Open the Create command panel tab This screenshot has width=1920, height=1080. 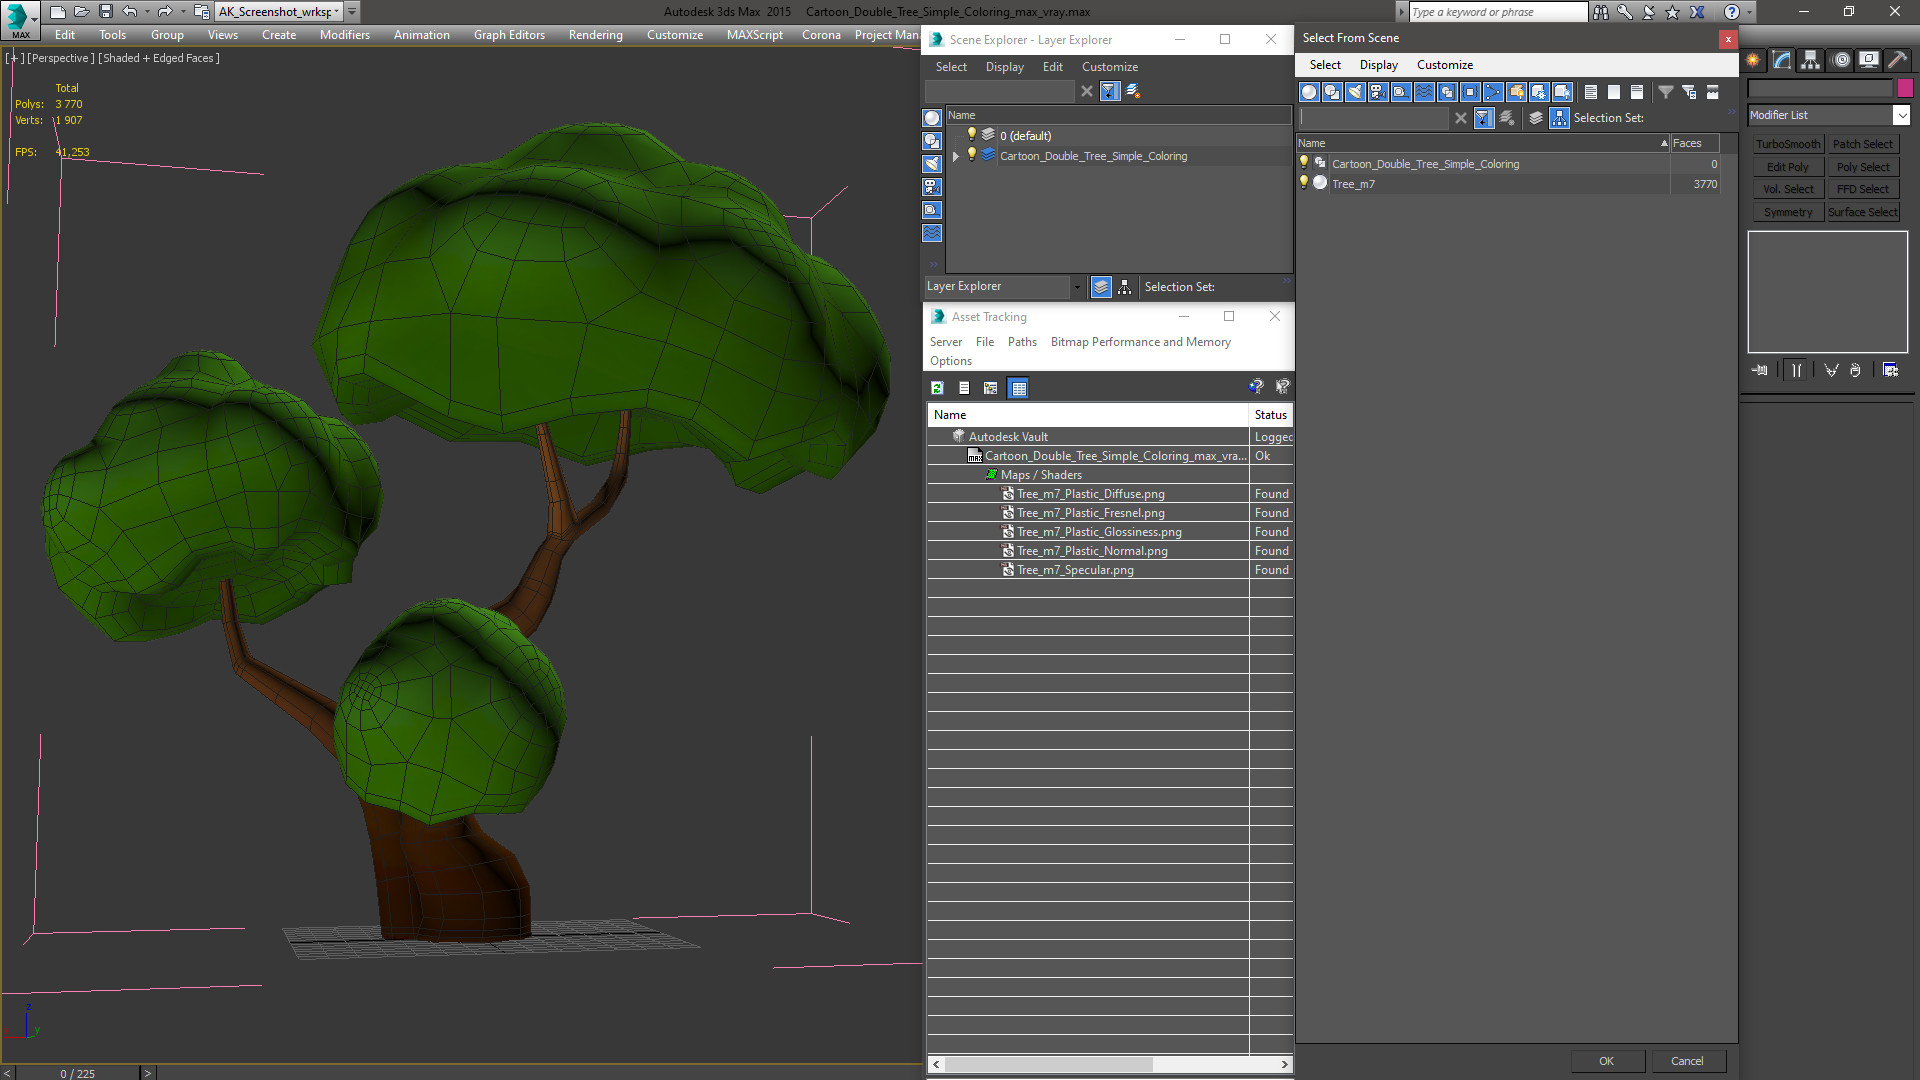click(1754, 60)
